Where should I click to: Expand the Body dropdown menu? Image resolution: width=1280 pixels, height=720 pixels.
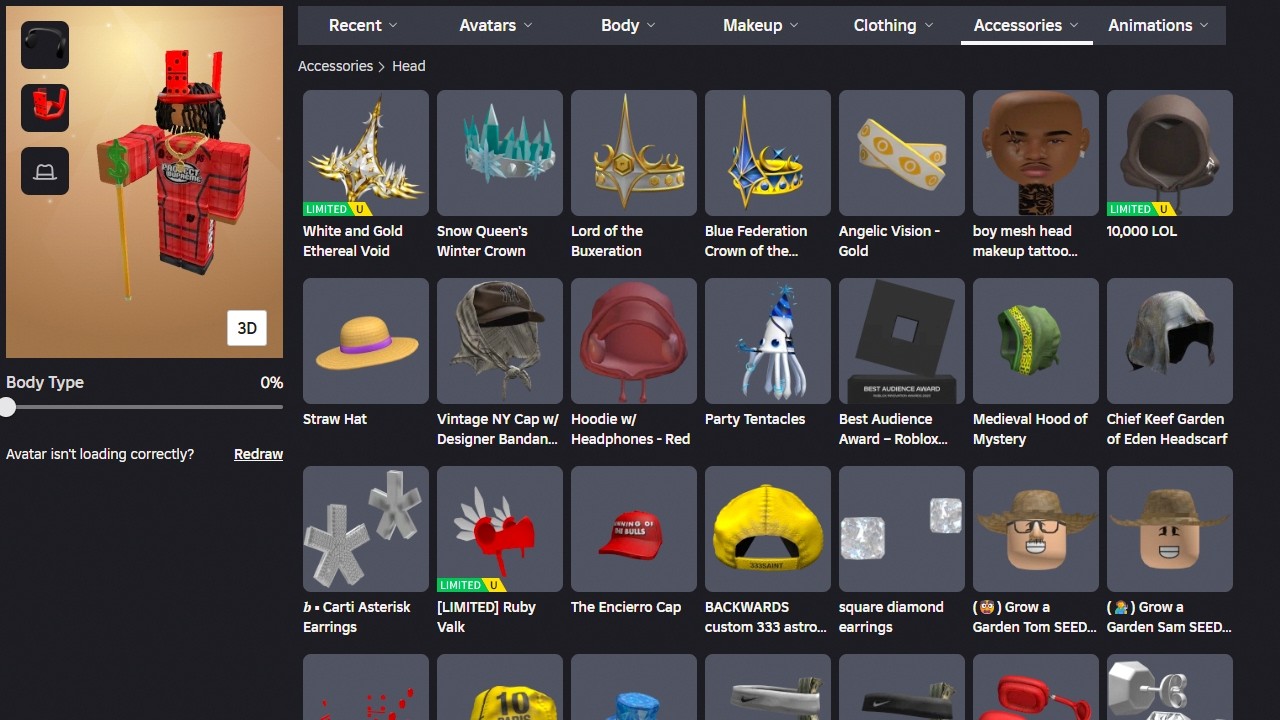628,26
